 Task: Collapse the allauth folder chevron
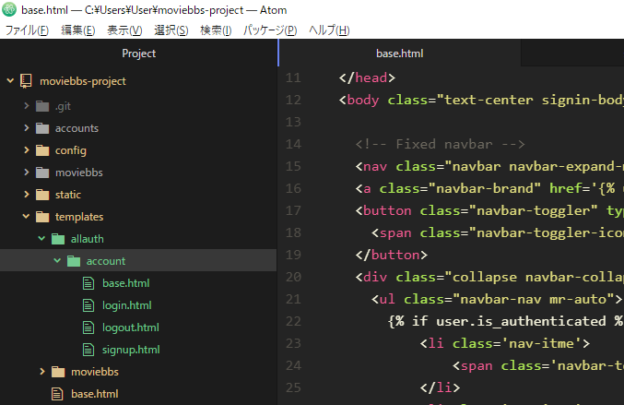click(42, 238)
